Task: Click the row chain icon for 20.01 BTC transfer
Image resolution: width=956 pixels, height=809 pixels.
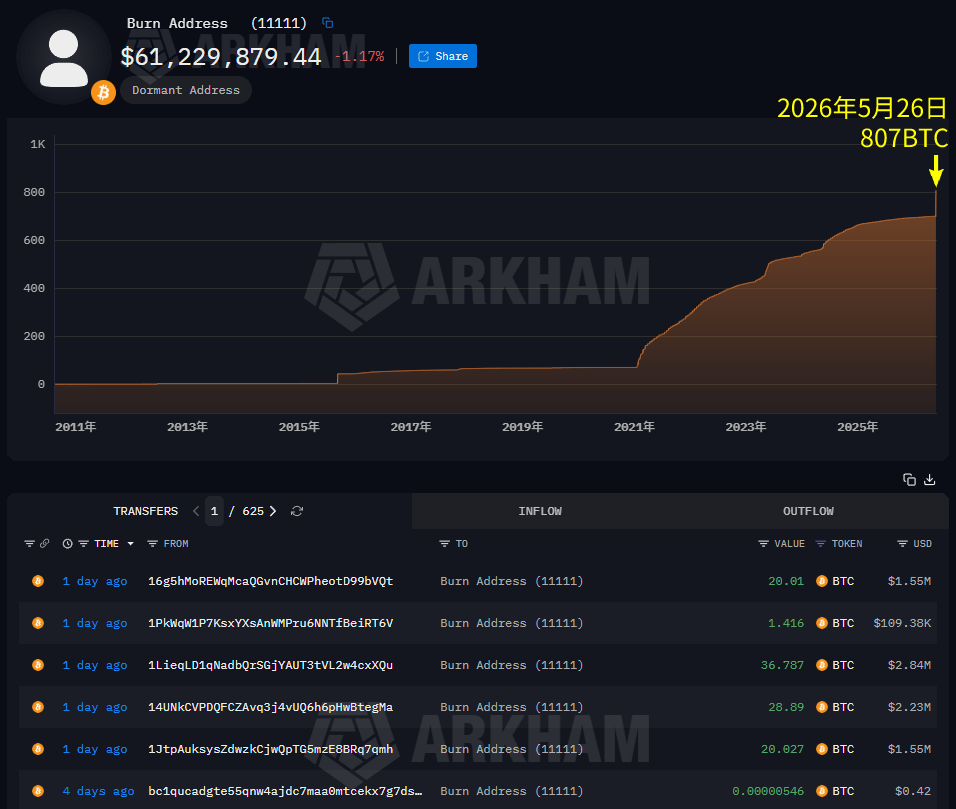Action: (38, 581)
